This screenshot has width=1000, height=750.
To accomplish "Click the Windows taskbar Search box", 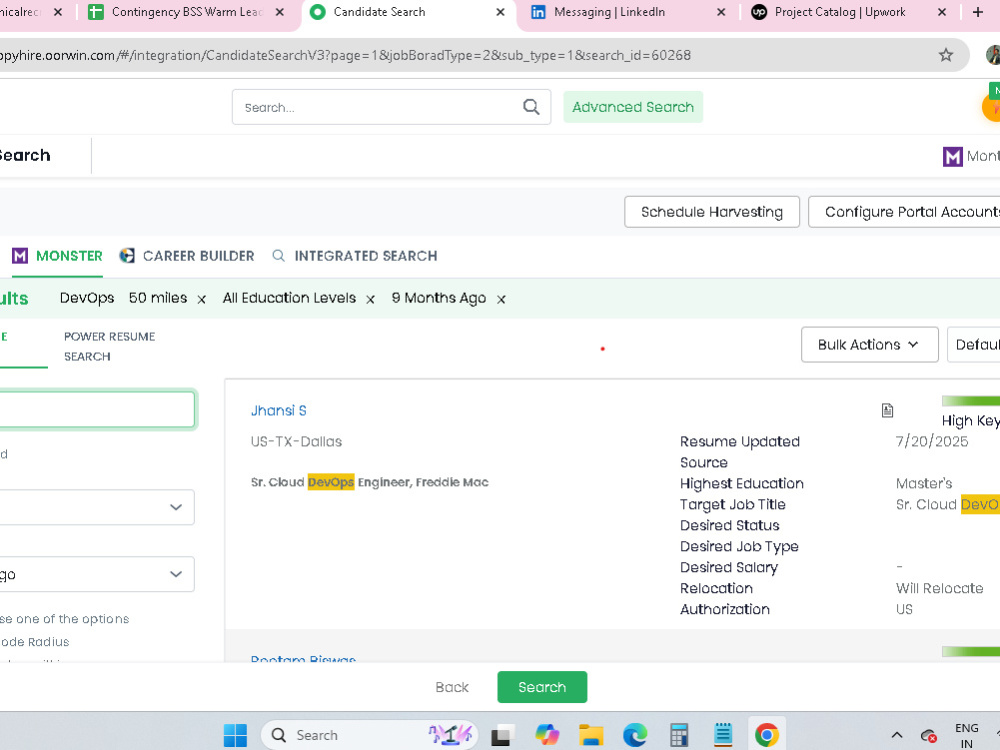I will click(x=369, y=735).
